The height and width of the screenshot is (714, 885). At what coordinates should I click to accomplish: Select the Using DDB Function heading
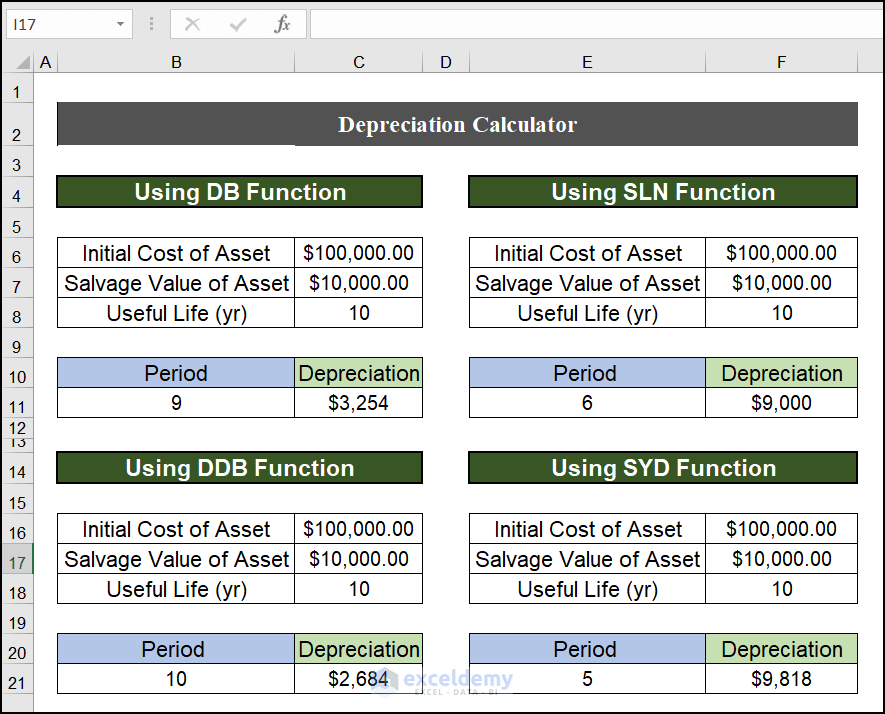click(x=240, y=468)
